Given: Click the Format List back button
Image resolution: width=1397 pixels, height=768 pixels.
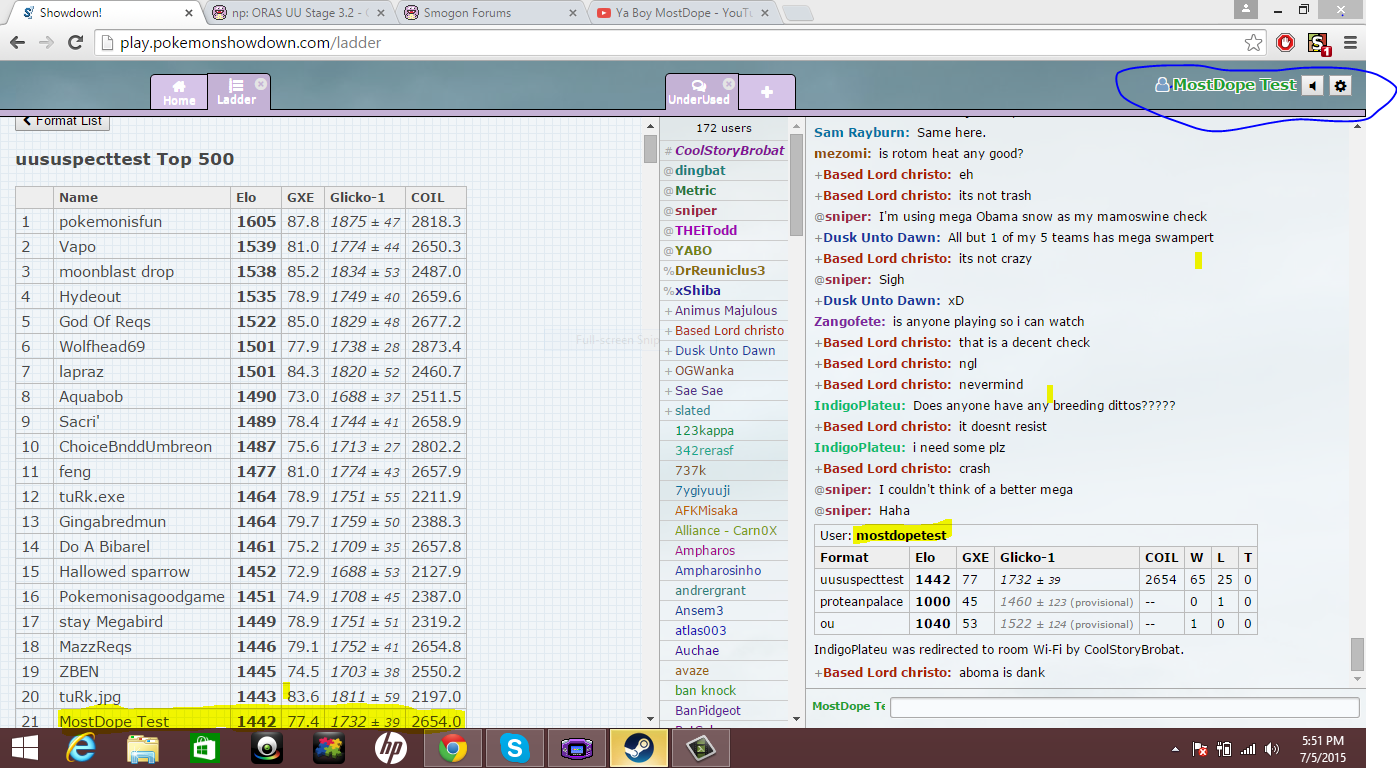Looking at the screenshot, I should click(62, 121).
